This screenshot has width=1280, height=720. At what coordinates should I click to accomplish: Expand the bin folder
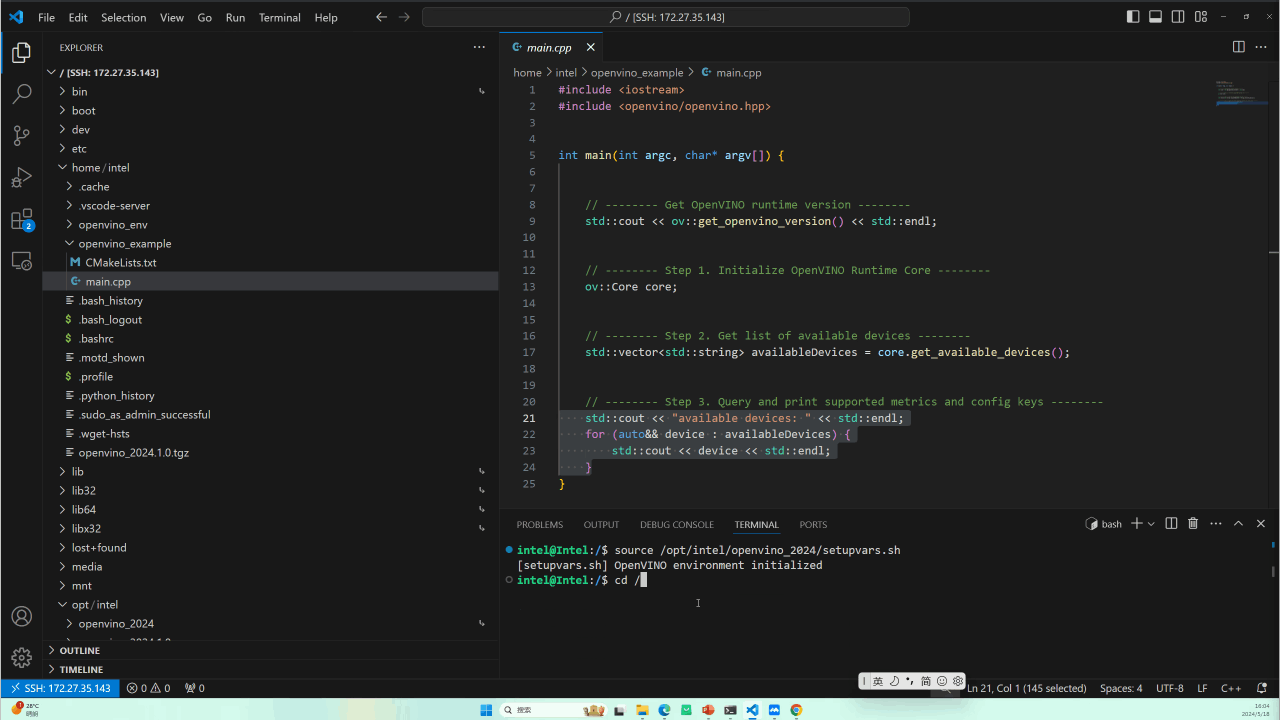tap(270, 91)
